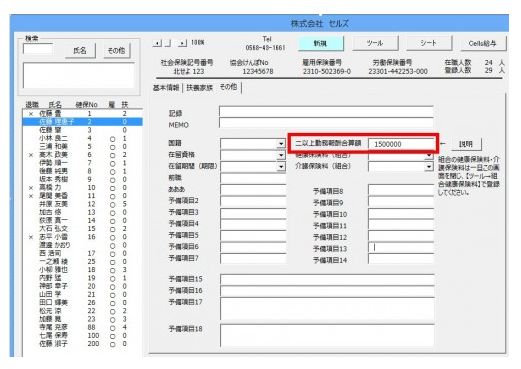Select the employee row with 健保No 20
521x369 pixels.
[83, 286]
